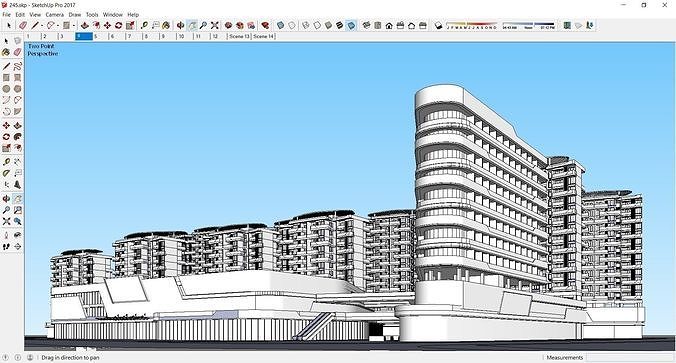Expand the Arc tool dropdown arrow
The image size is (676, 363).
pyautogui.click(x=58, y=25)
